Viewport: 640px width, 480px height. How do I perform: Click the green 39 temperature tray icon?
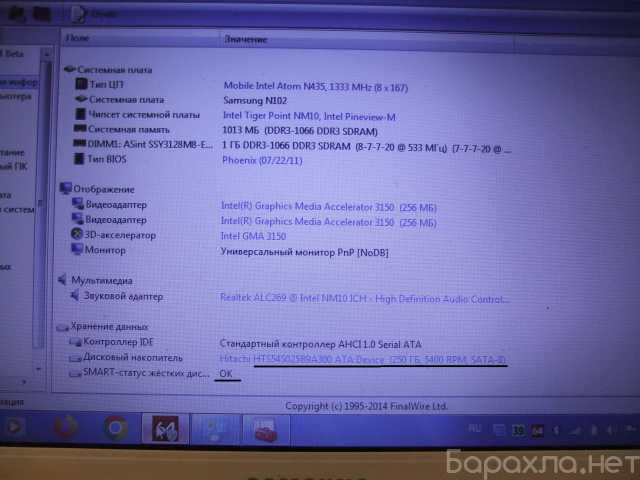[518, 430]
